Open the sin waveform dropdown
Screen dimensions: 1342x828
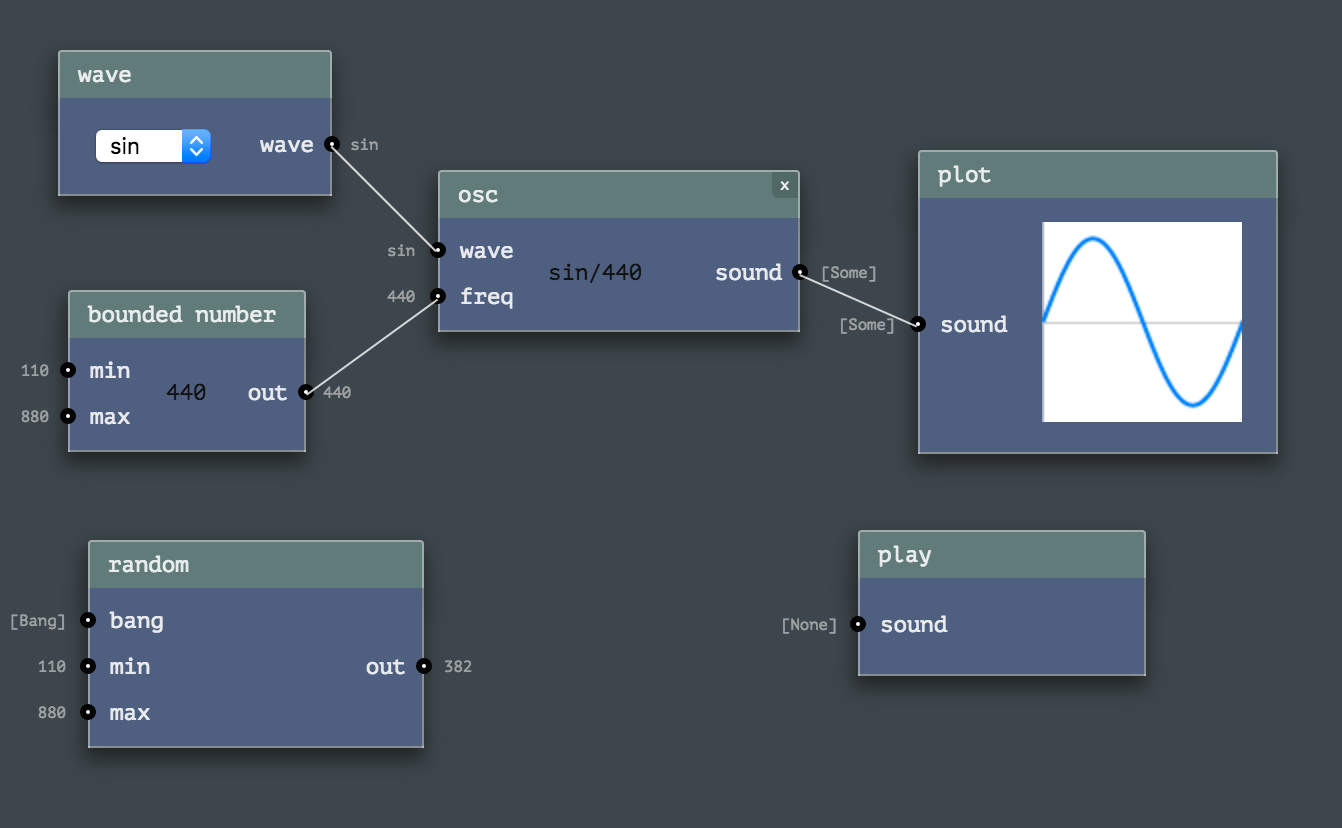(x=153, y=146)
